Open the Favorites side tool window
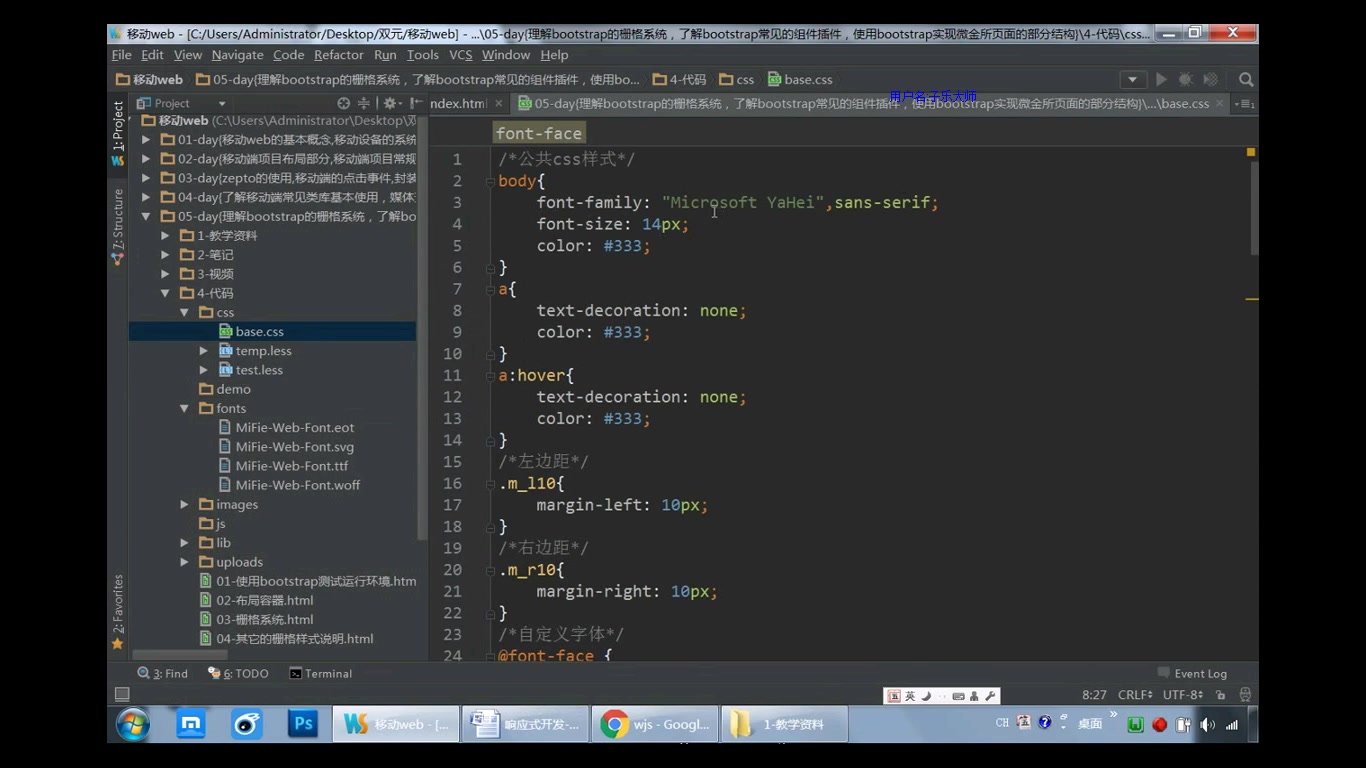The width and height of the screenshot is (1366, 768). click(118, 610)
